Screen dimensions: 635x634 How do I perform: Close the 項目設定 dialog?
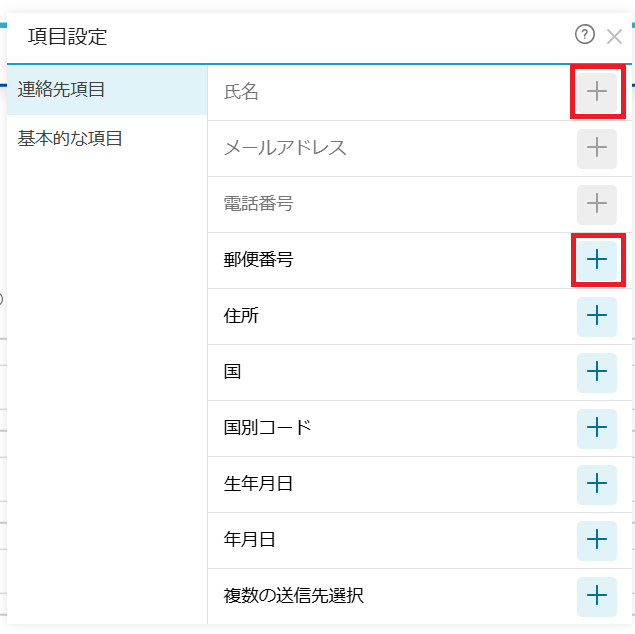pyautogui.click(x=614, y=37)
